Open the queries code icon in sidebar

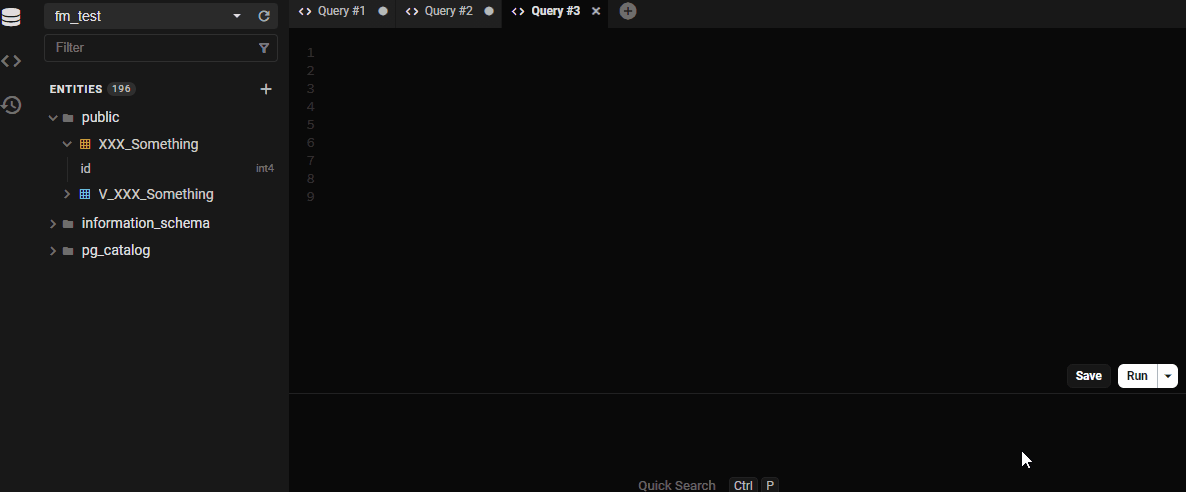[11, 61]
